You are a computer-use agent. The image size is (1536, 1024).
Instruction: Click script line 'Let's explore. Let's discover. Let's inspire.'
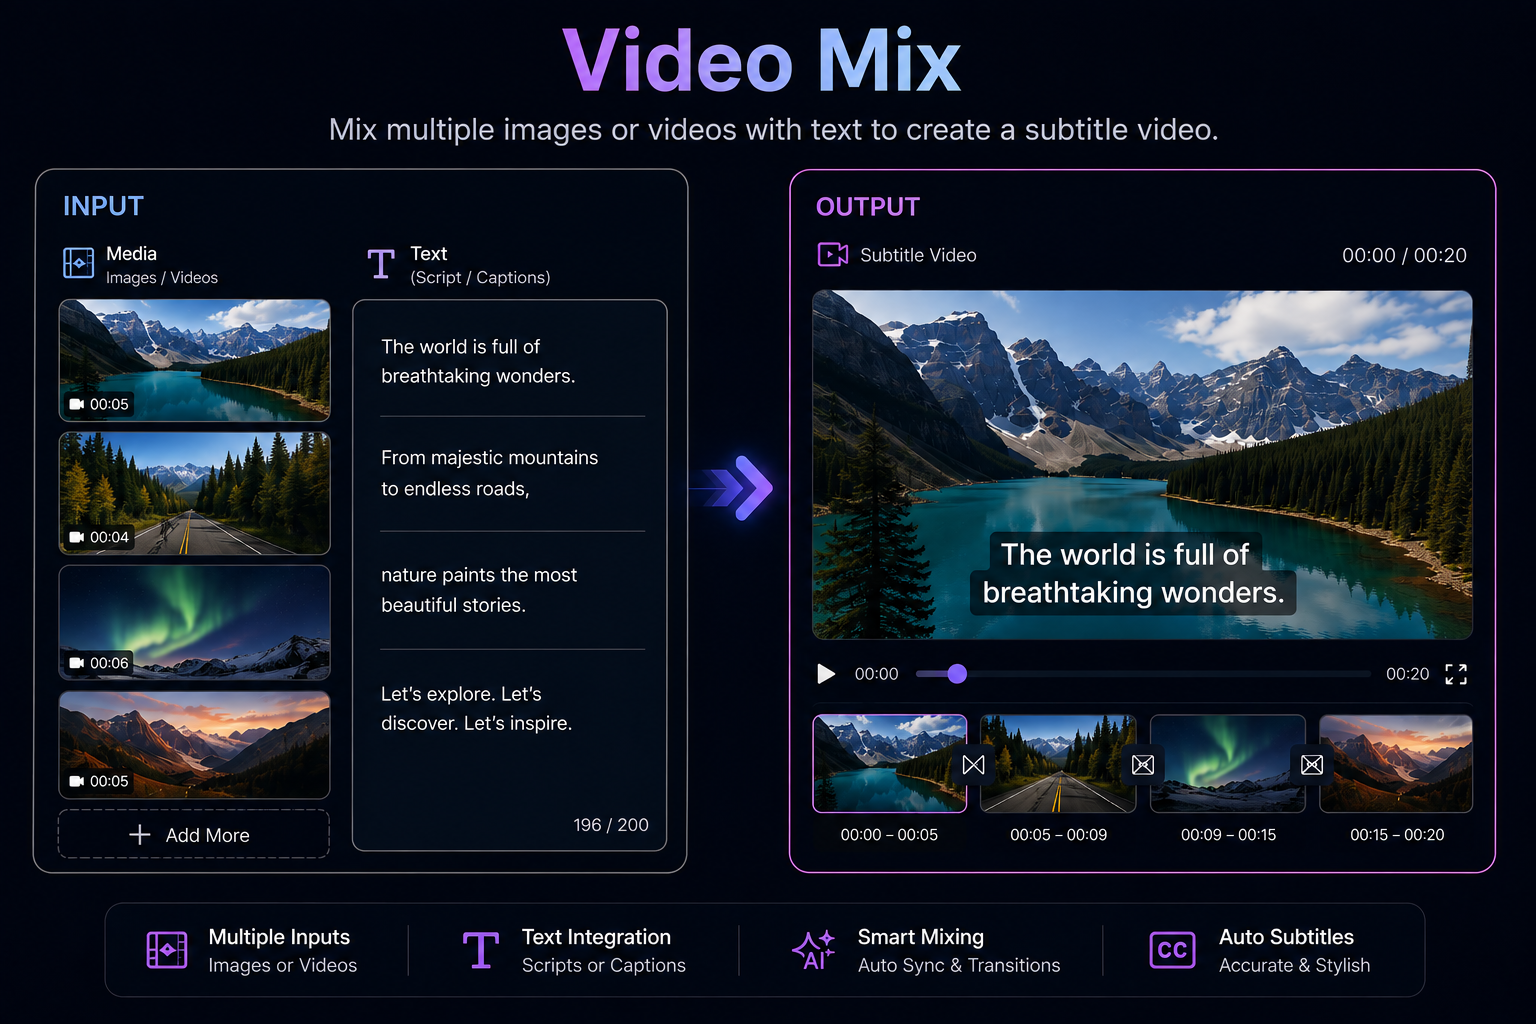tap(476, 708)
